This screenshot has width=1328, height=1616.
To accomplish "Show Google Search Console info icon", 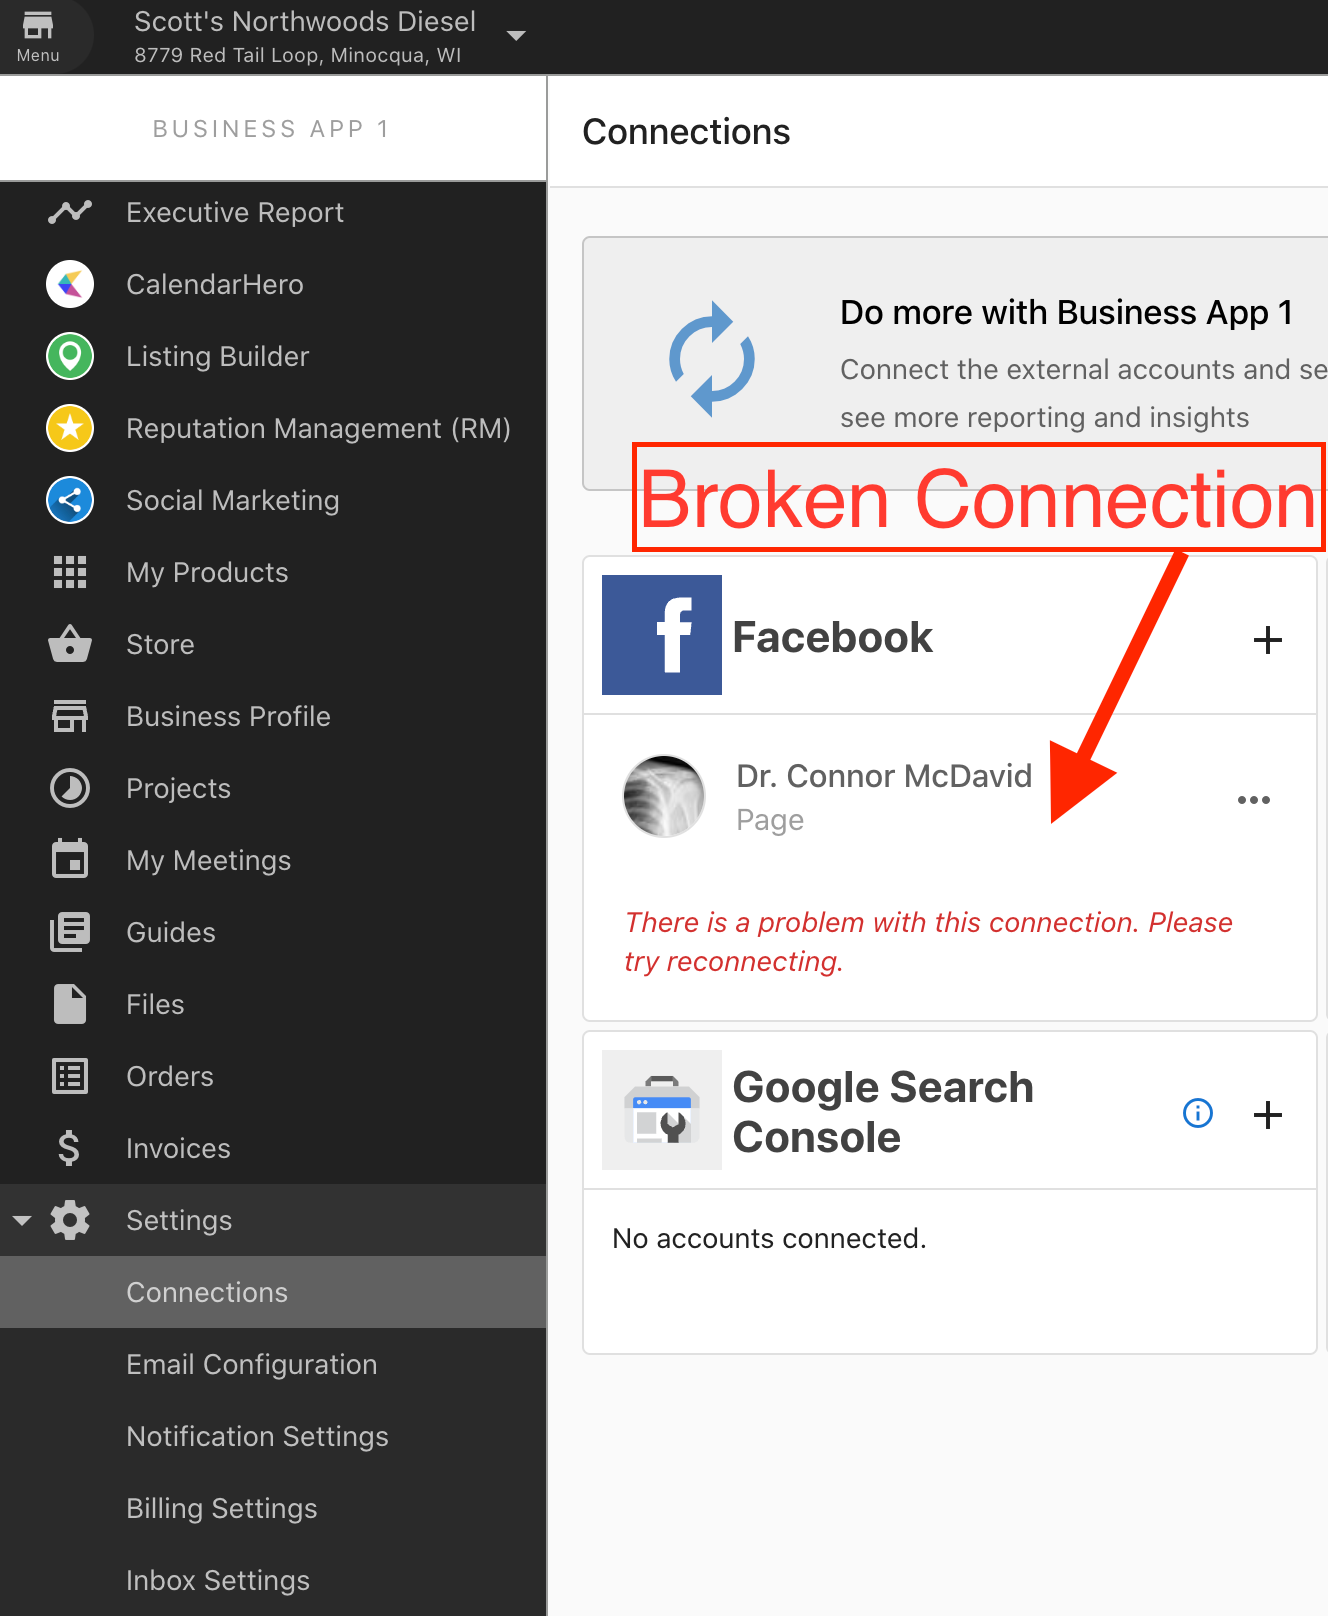I will [1198, 1113].
